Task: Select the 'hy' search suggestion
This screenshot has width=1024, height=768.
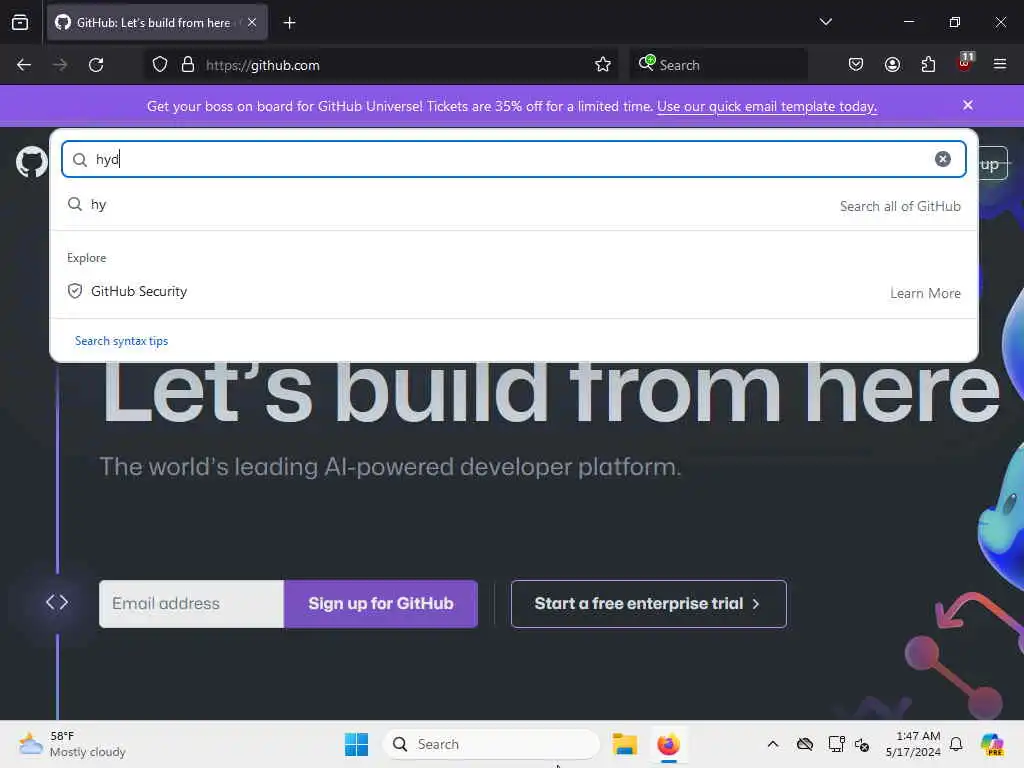Action: point(513,205)
